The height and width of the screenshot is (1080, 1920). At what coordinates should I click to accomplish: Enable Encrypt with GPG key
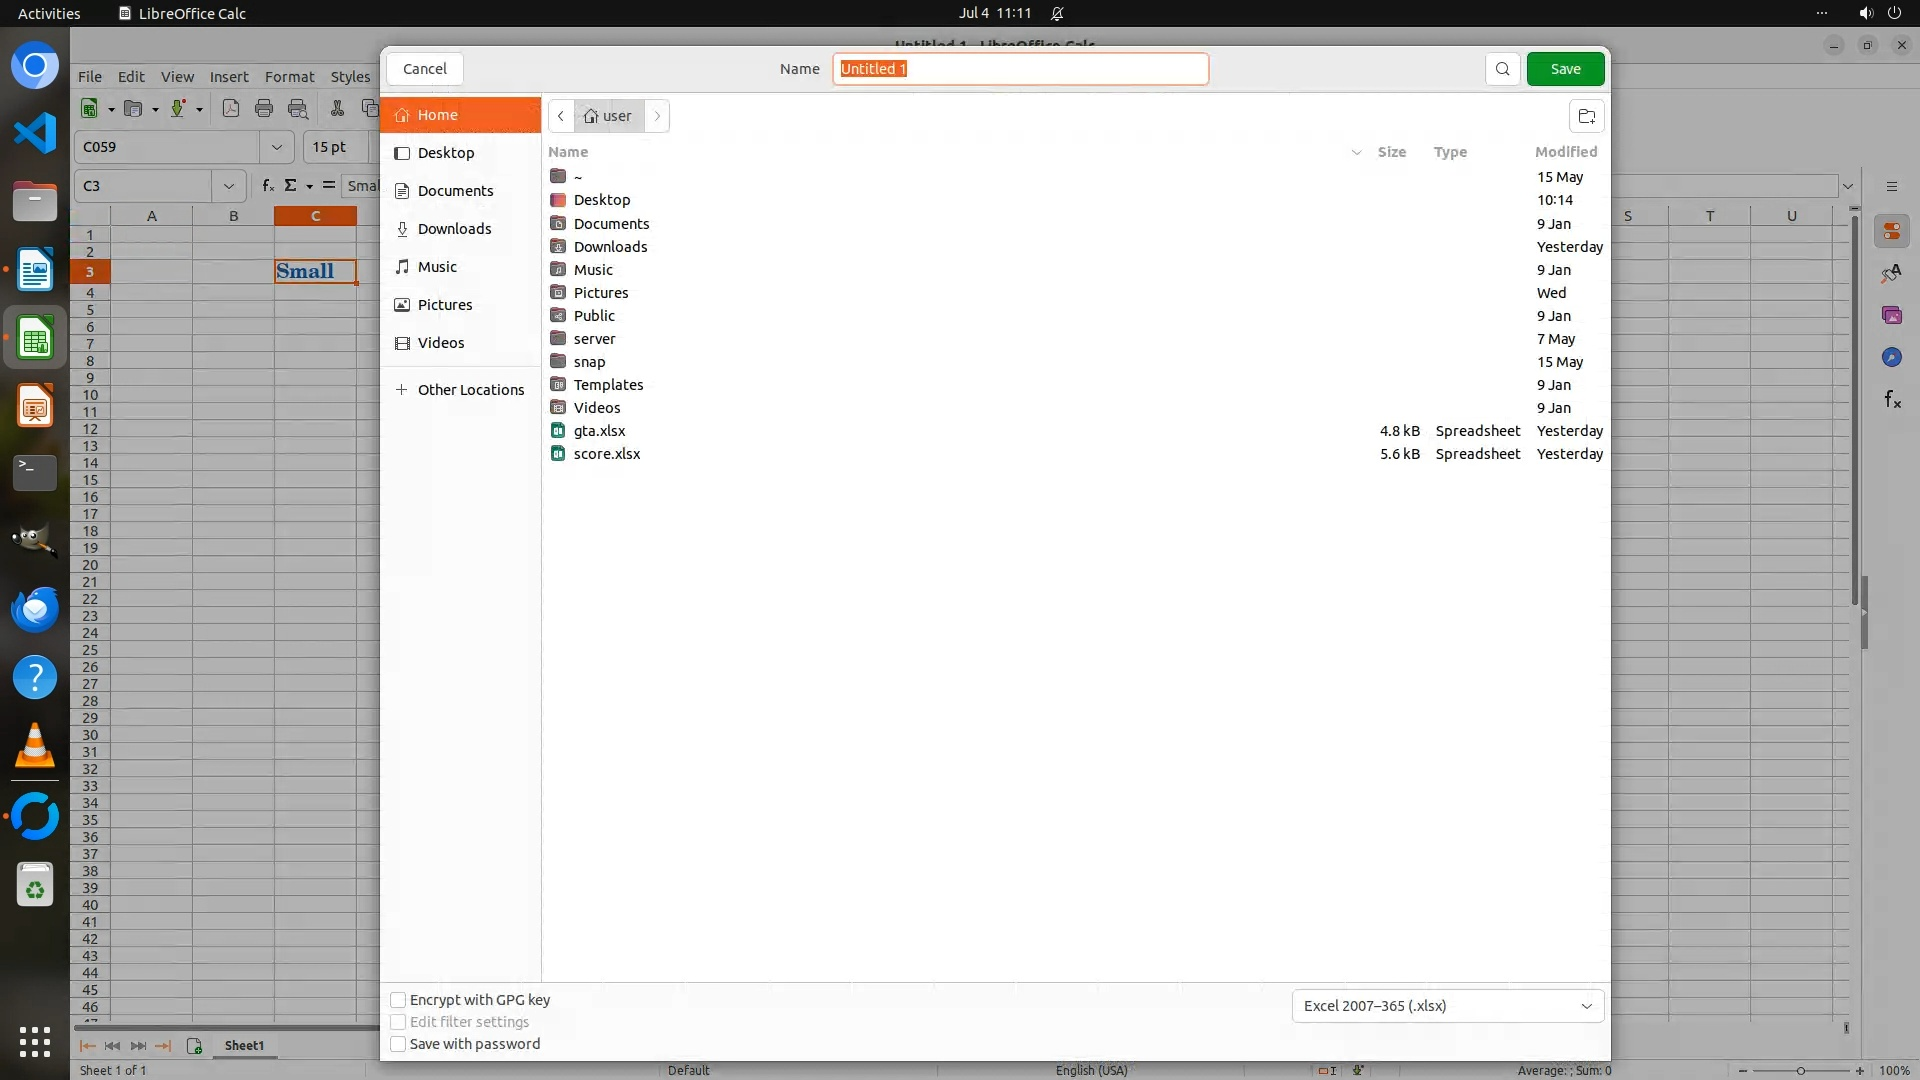pos(398,1000)
